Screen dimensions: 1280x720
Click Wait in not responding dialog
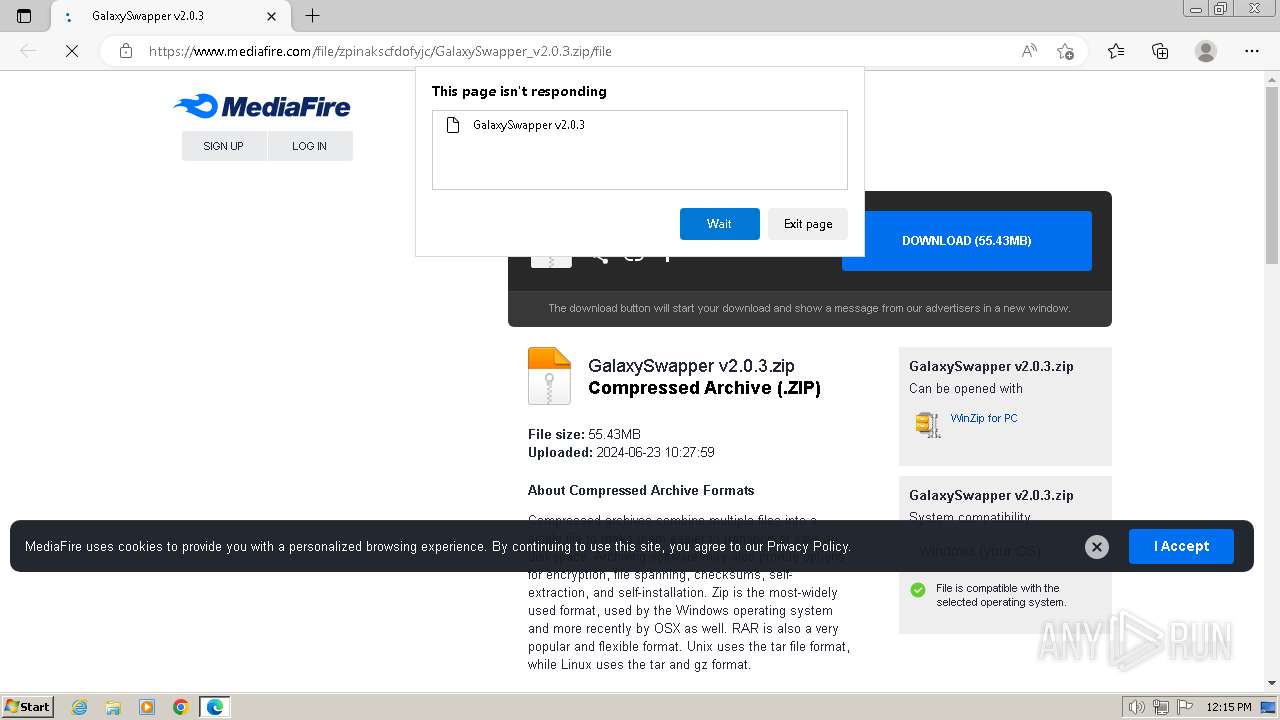pyautogui.click(x=719, y=224)
